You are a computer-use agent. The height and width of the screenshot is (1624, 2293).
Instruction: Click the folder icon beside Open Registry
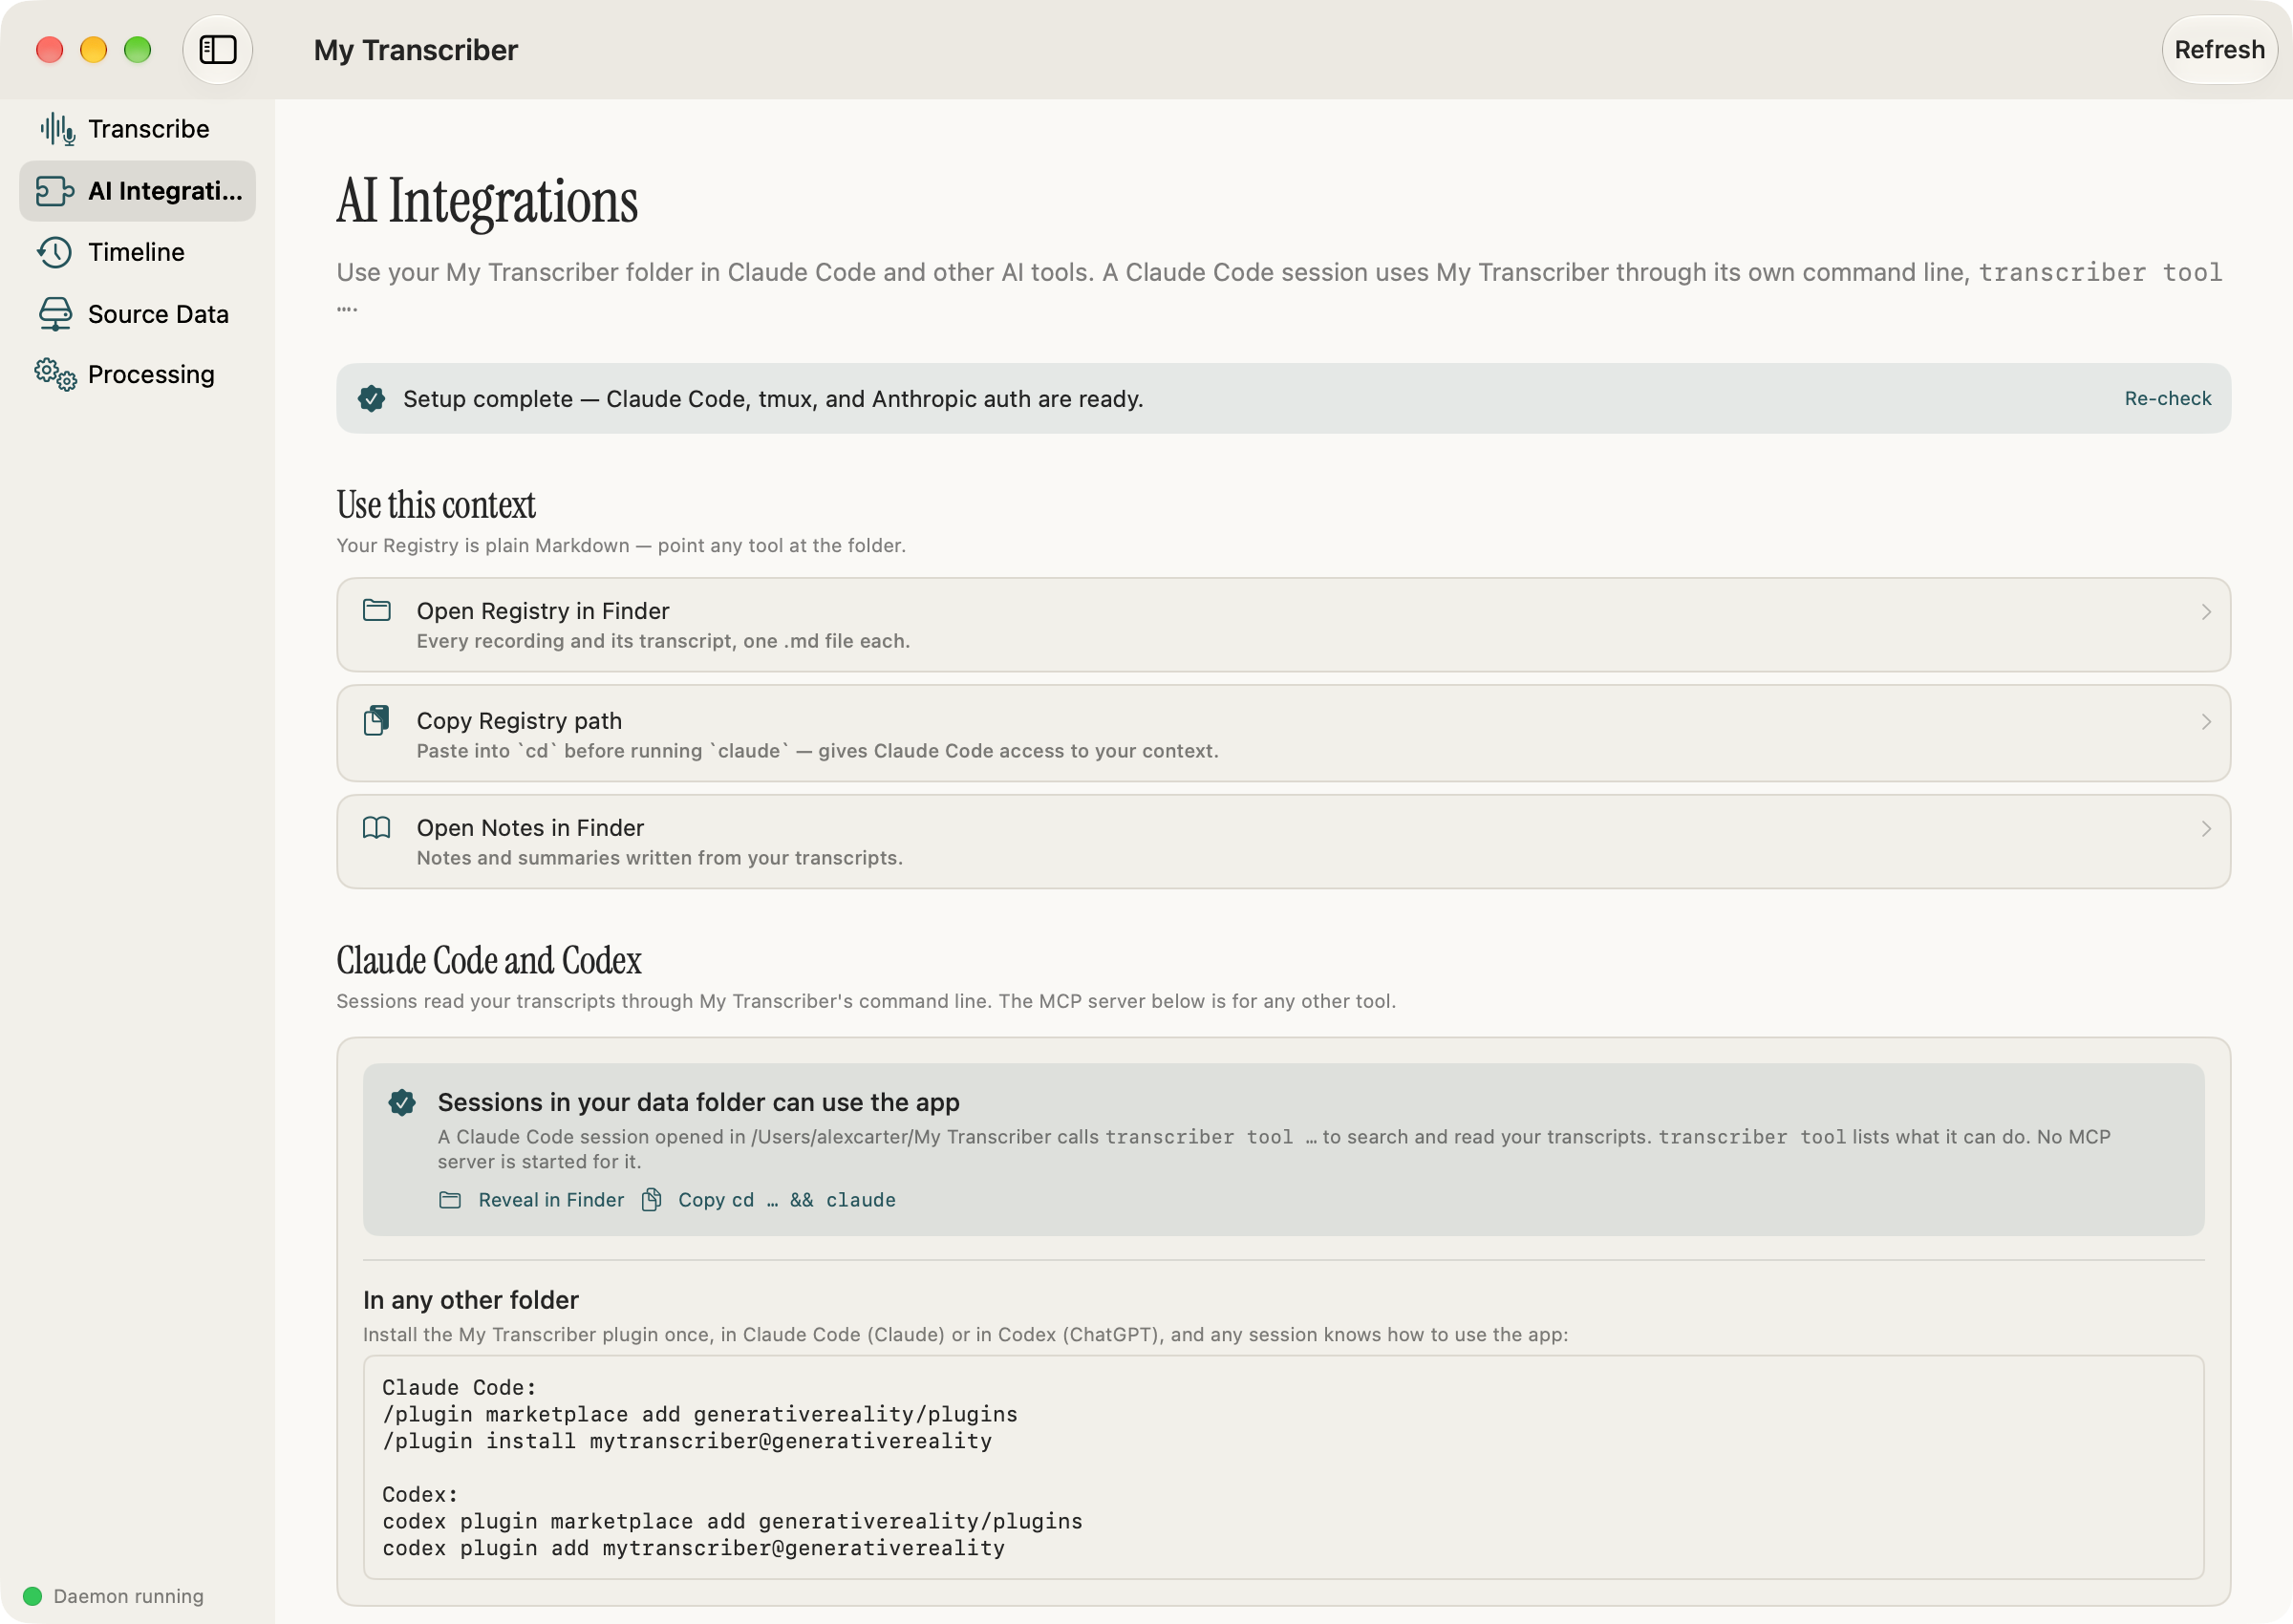tap(376, 610)
